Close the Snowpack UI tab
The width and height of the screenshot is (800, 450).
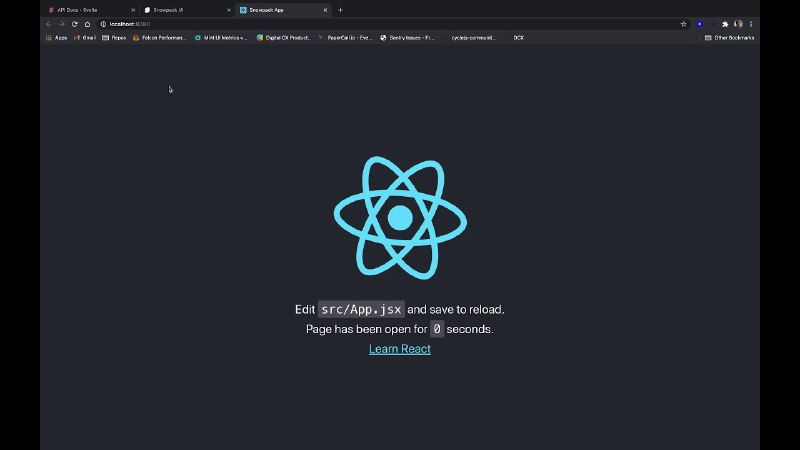point(229,10)
